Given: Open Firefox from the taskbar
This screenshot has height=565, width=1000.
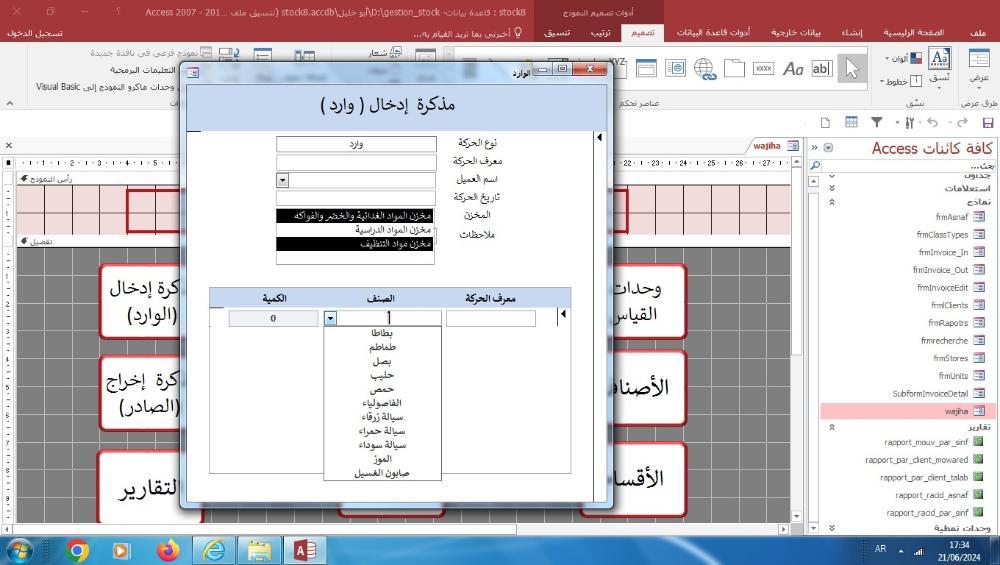Looking at the screenshot, I should point(168,550).
